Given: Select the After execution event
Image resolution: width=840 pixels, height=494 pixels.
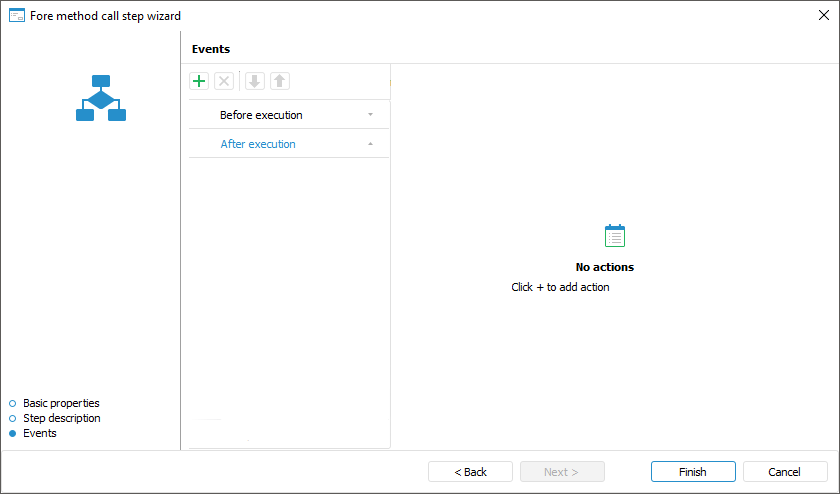Looking at the screenshot, I should [x=258, y=144].
